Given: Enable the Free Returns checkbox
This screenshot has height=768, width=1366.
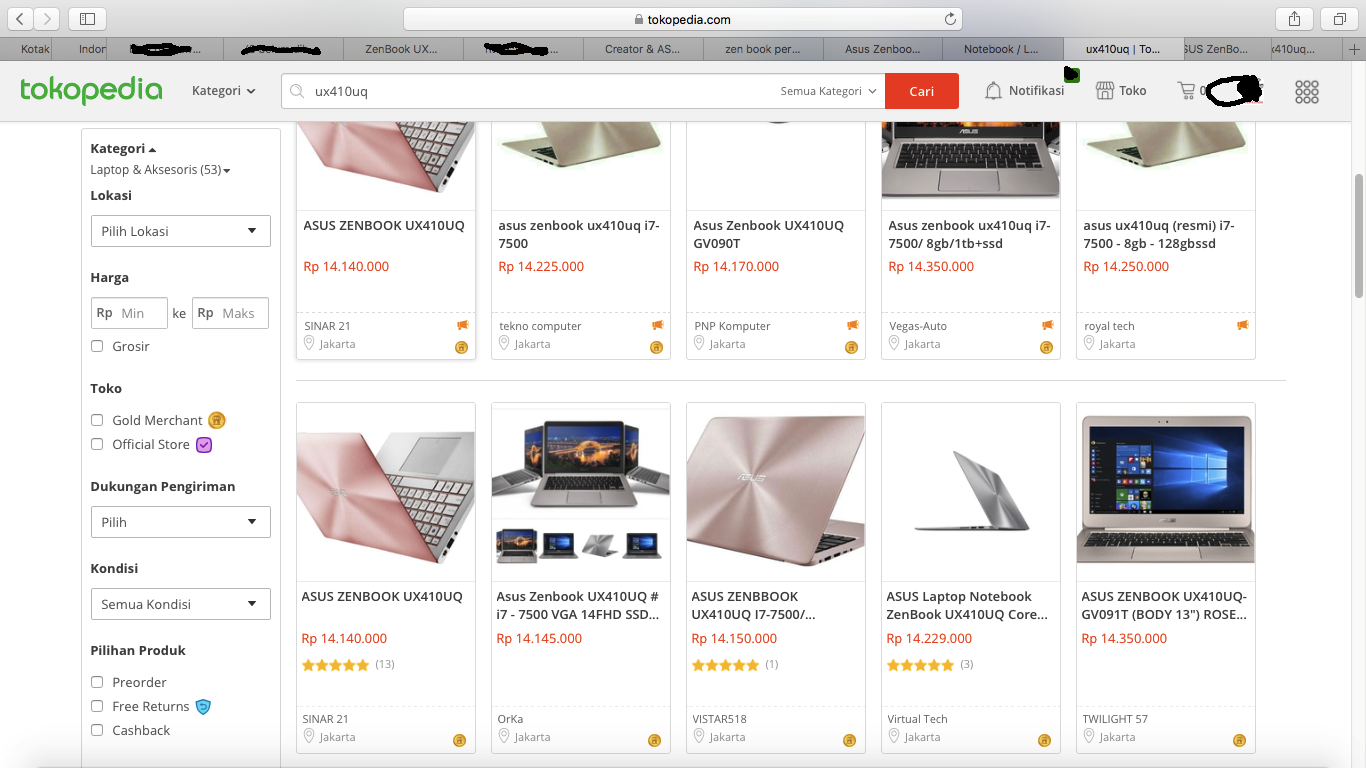Looking at the screenshot, I should tap(97, 706).
